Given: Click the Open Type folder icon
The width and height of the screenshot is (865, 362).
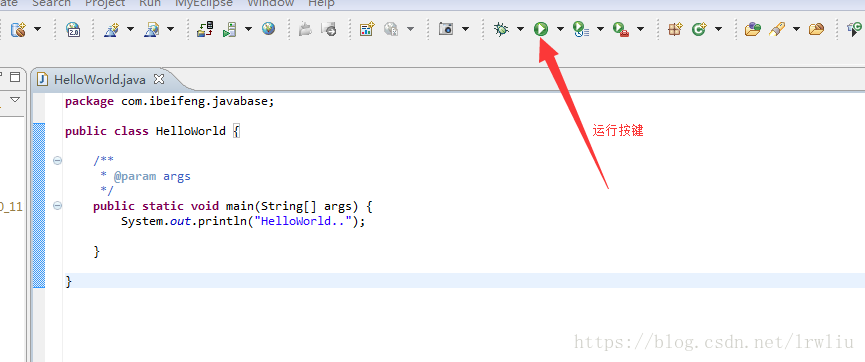Looking at the screenshot, I should [x=752, y=29].
